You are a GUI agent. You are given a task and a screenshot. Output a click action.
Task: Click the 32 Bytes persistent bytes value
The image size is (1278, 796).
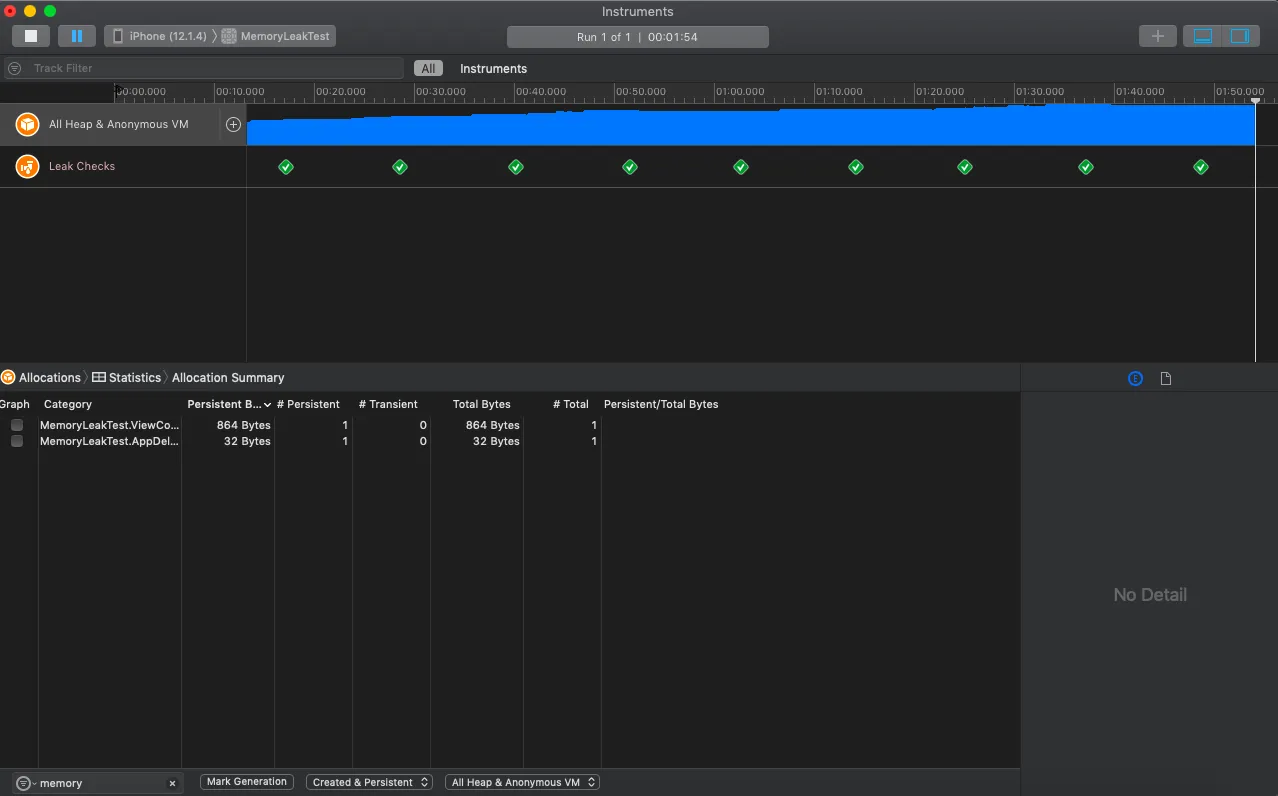247,441
